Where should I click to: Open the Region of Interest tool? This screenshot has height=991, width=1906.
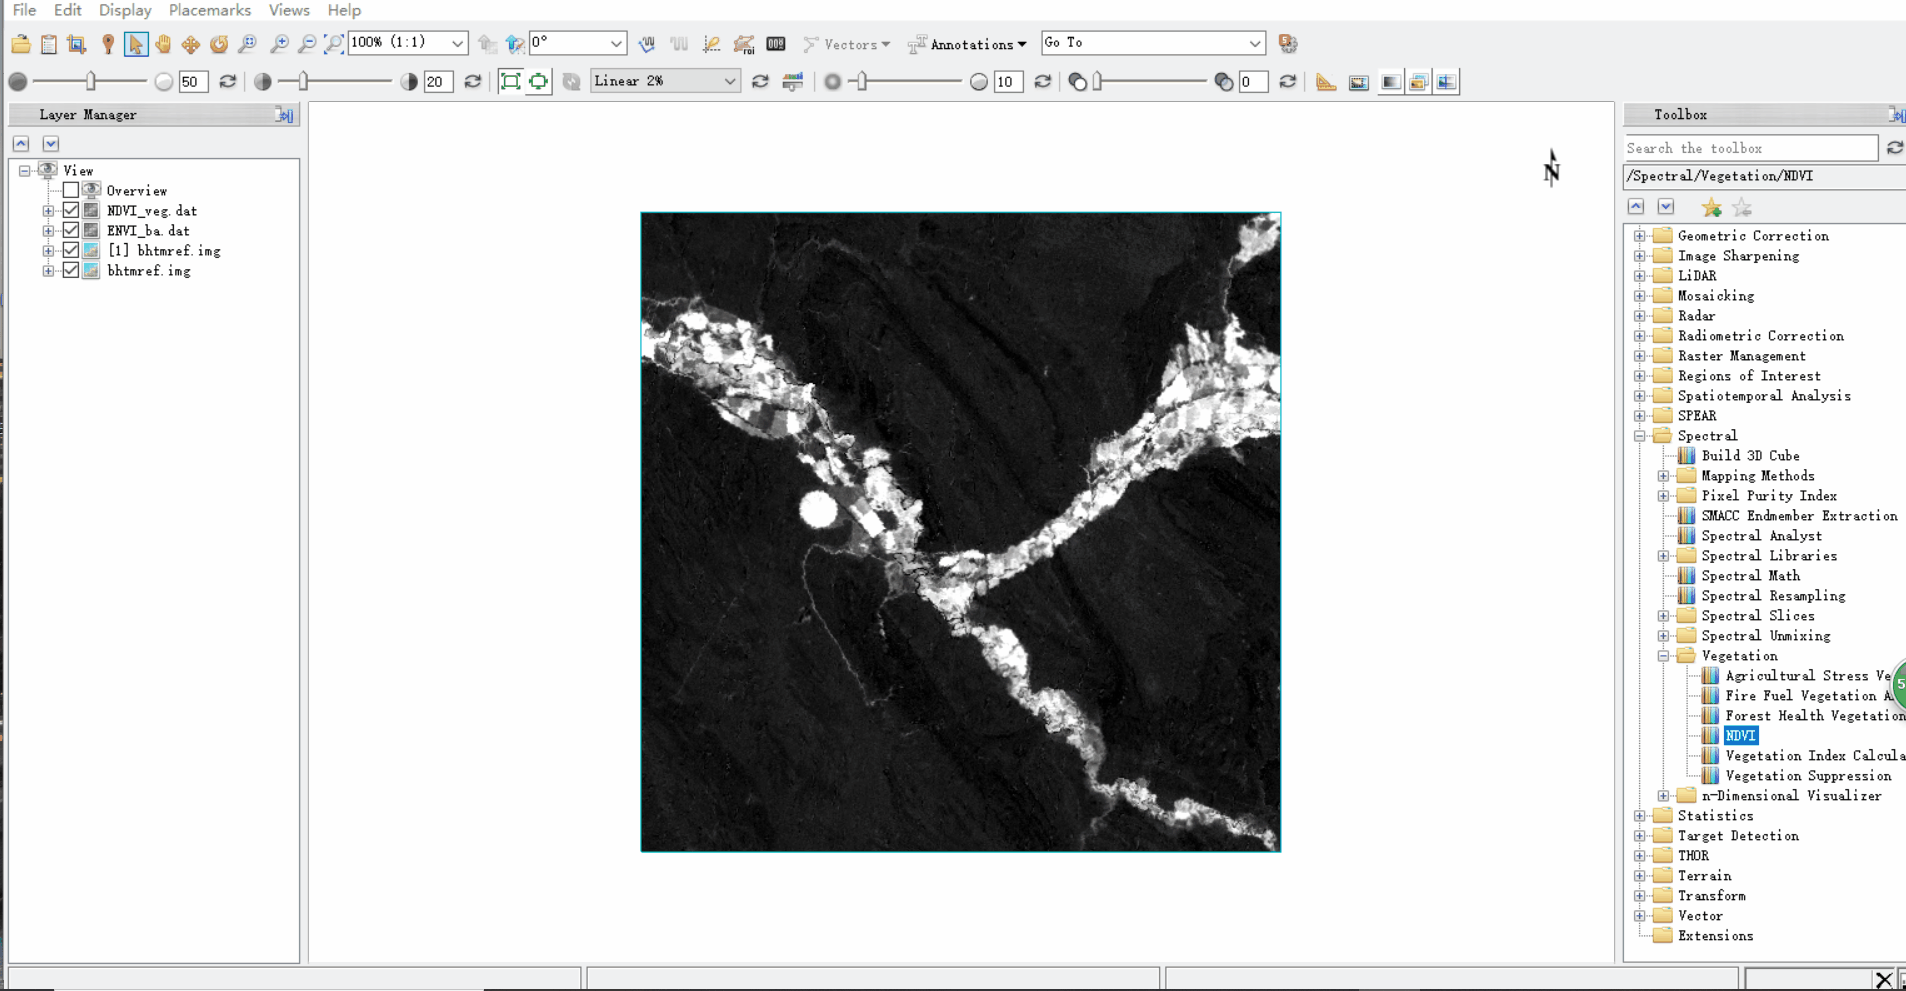pos(744,43)
